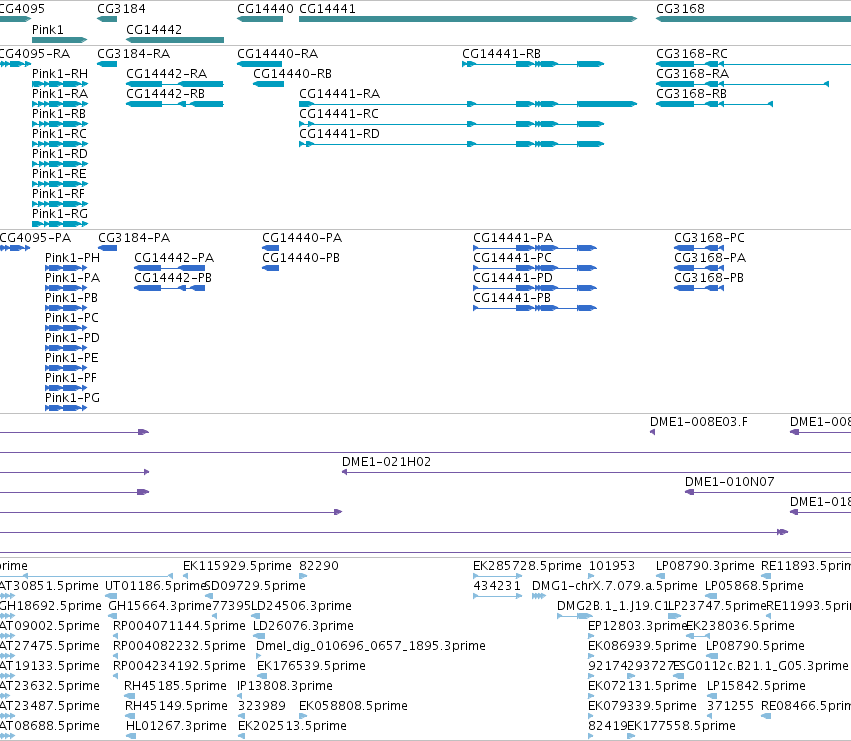Select EST RH45185.5prime

coord(175,686)
